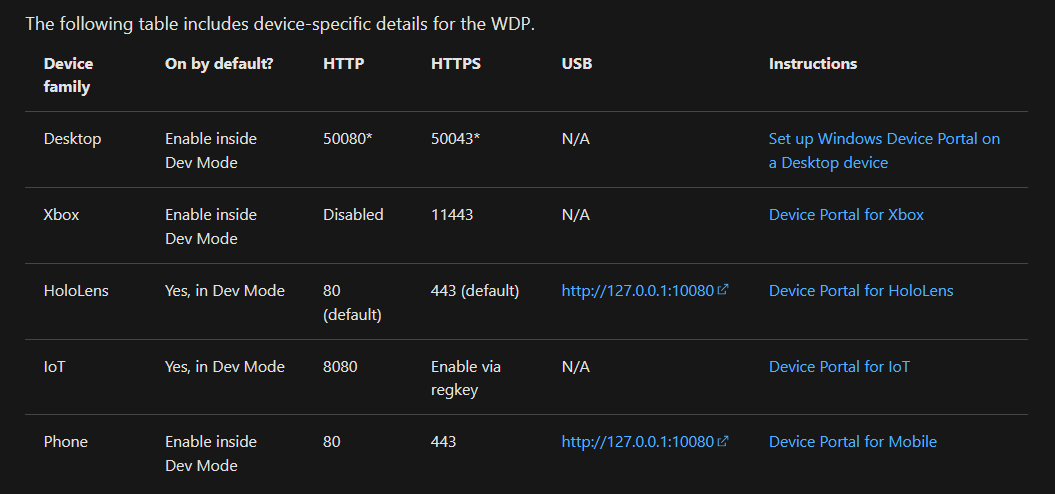Click the Instructions column header
The image size is (1055, 494).
(x=812, y=64)
